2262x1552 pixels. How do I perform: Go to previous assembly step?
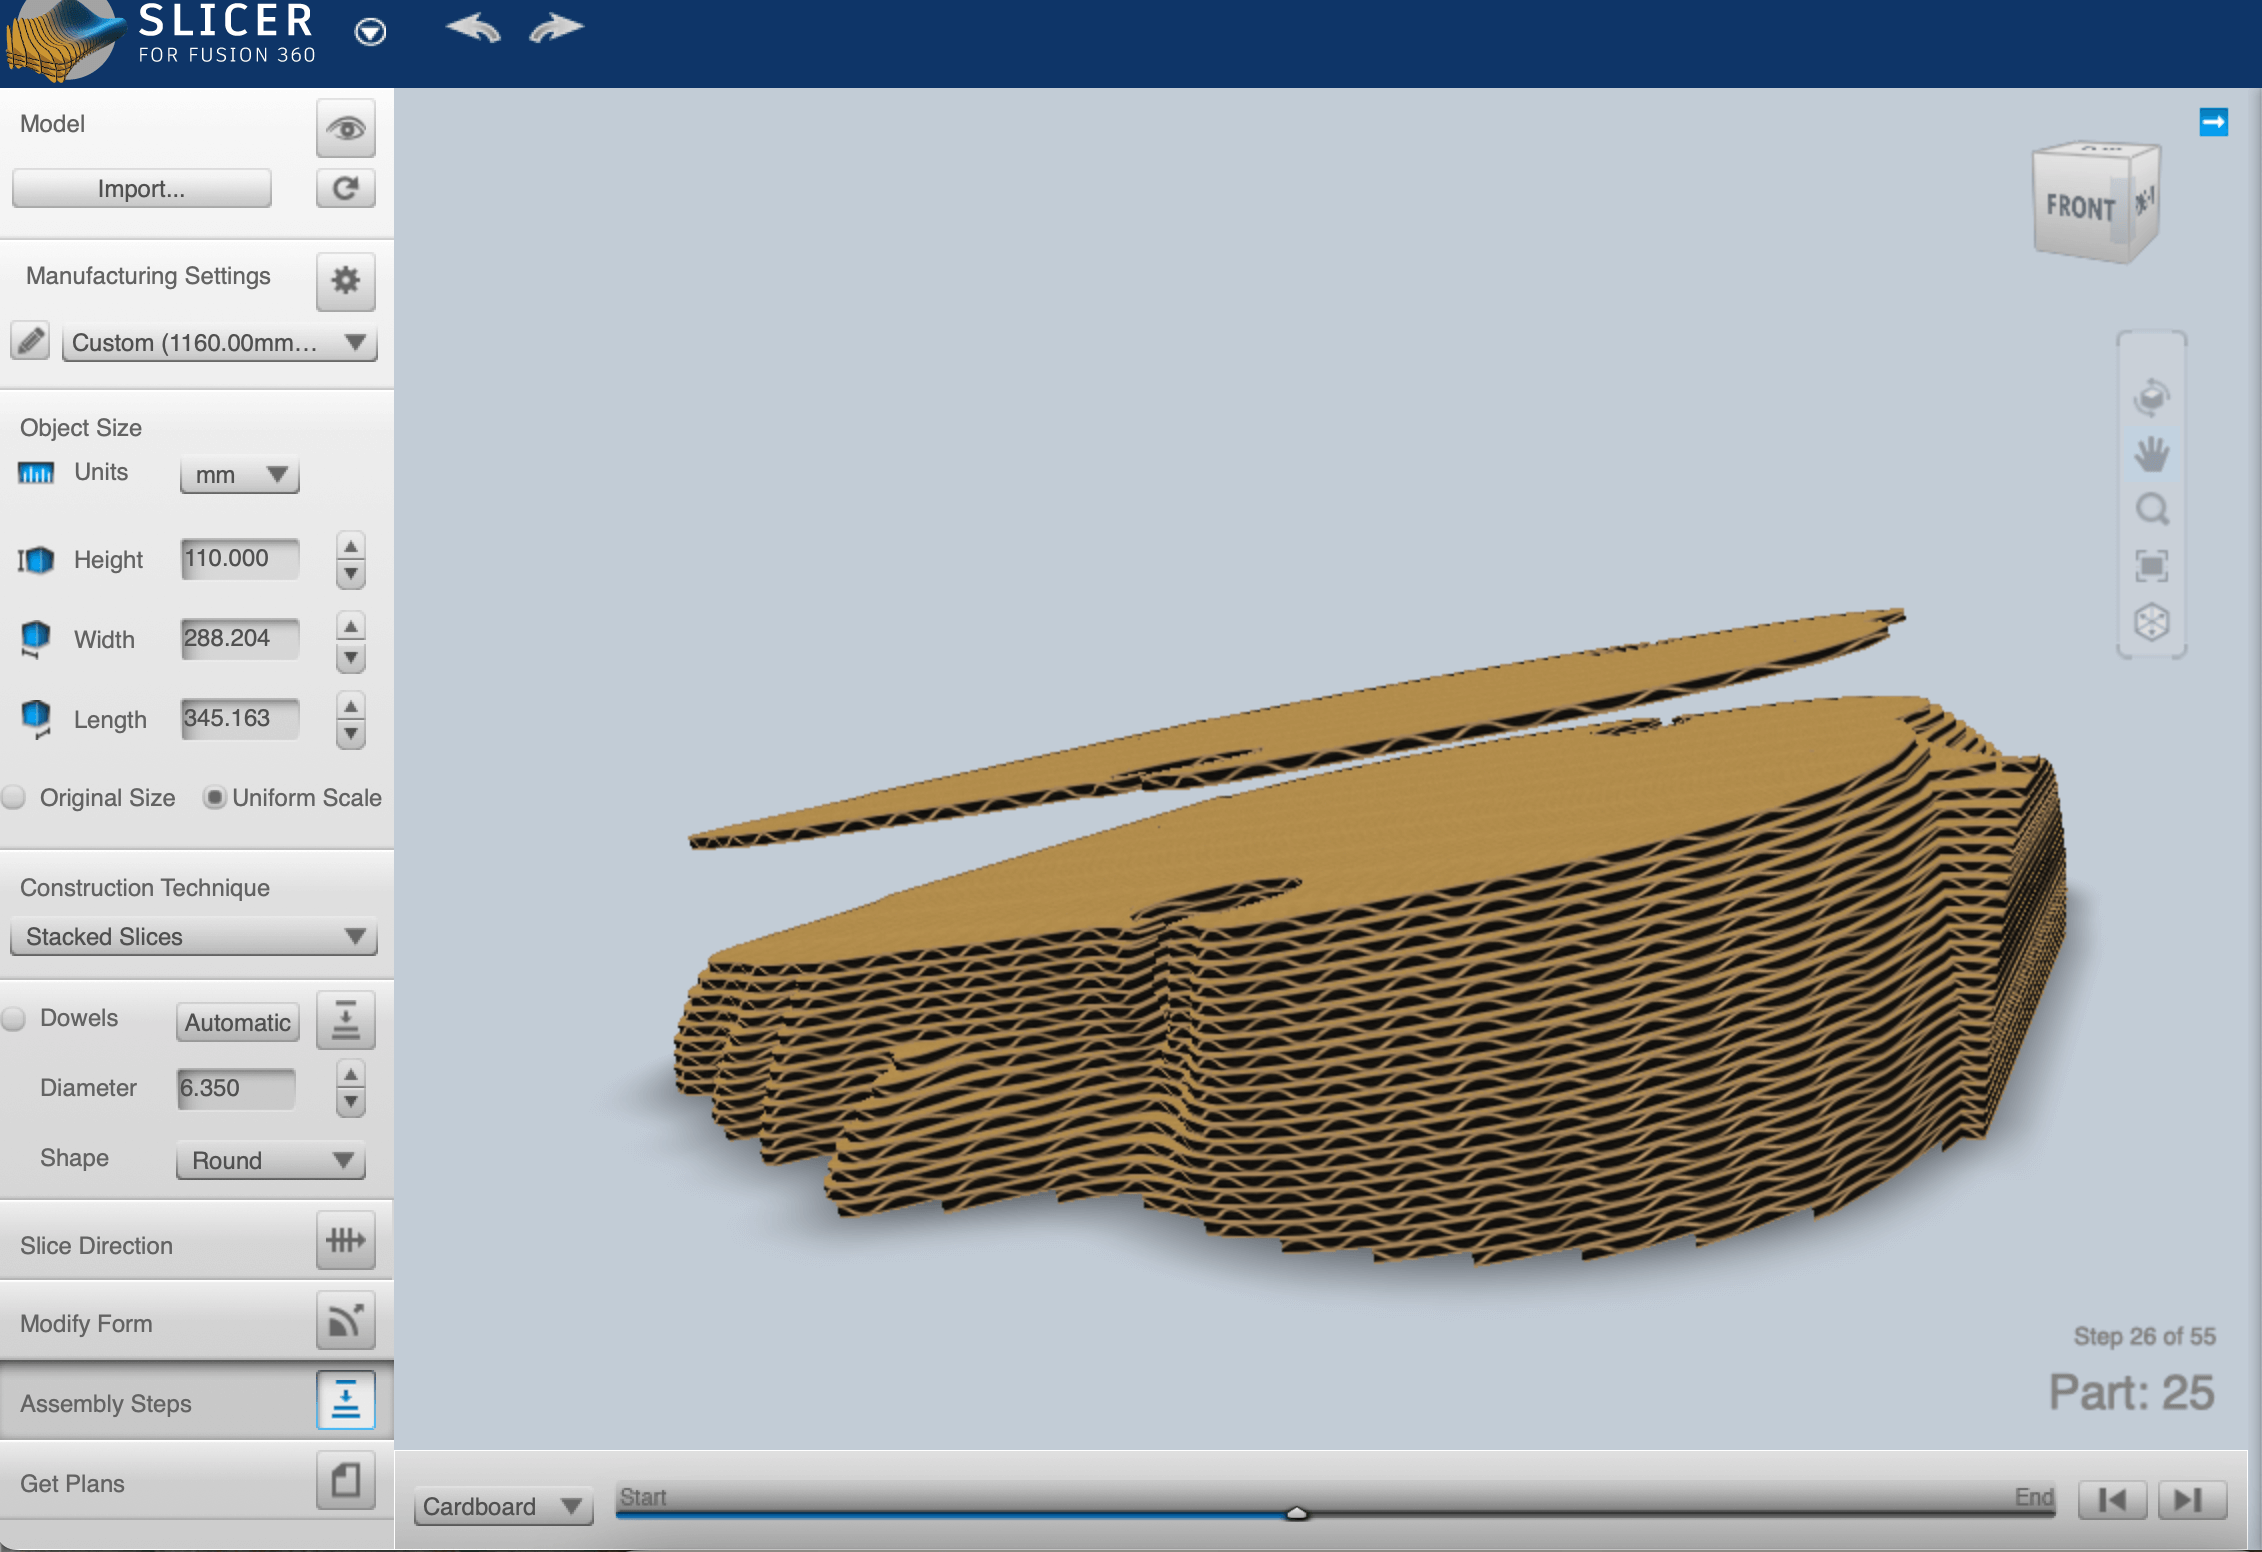pos(2112,1500)
